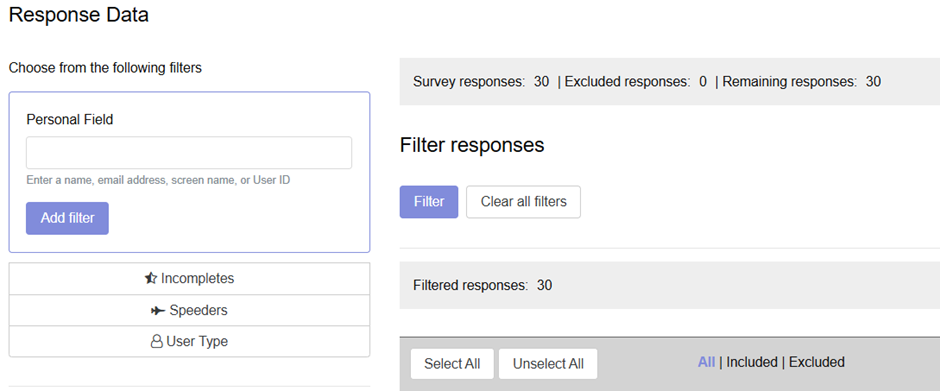Click Clear all filters
Screen dimensions: 940x391
point(523,201)
